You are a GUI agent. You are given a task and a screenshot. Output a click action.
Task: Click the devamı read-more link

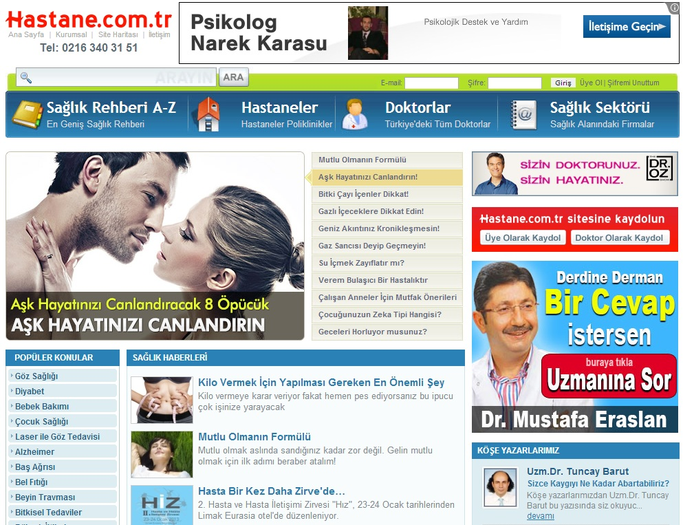coord(540,516)
